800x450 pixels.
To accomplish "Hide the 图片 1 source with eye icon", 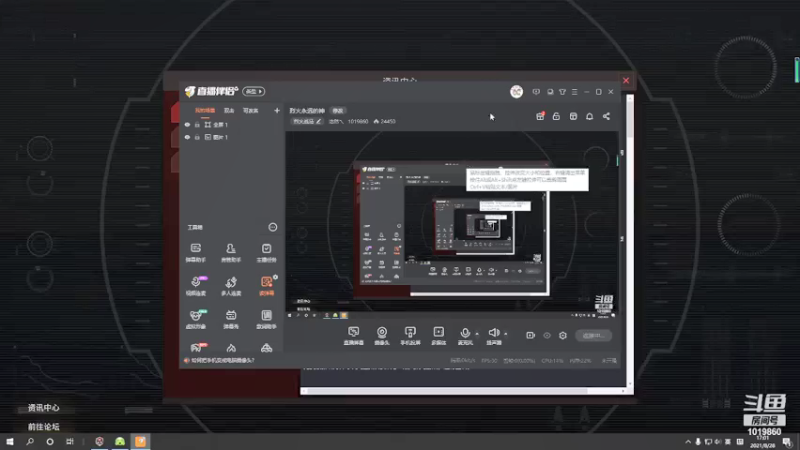I will point(187,137).
